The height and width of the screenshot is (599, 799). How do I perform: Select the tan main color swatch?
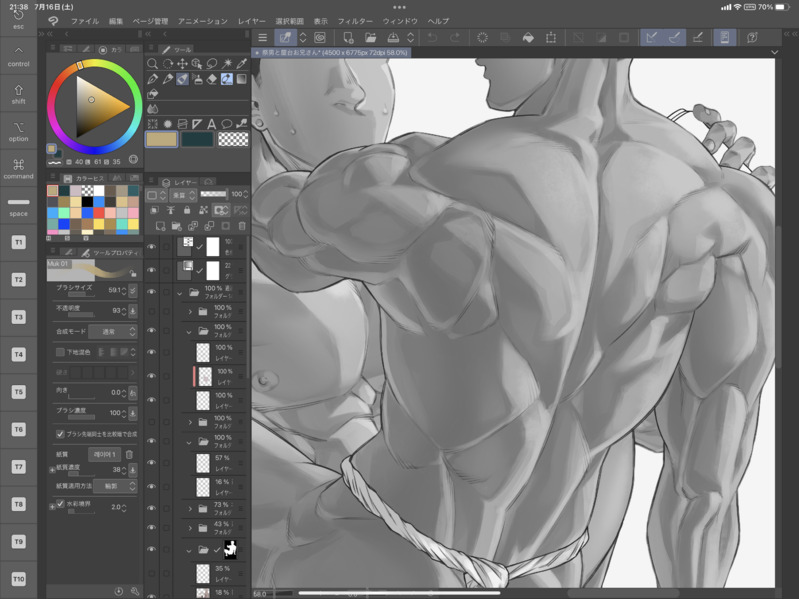click(x=162, y=139)
